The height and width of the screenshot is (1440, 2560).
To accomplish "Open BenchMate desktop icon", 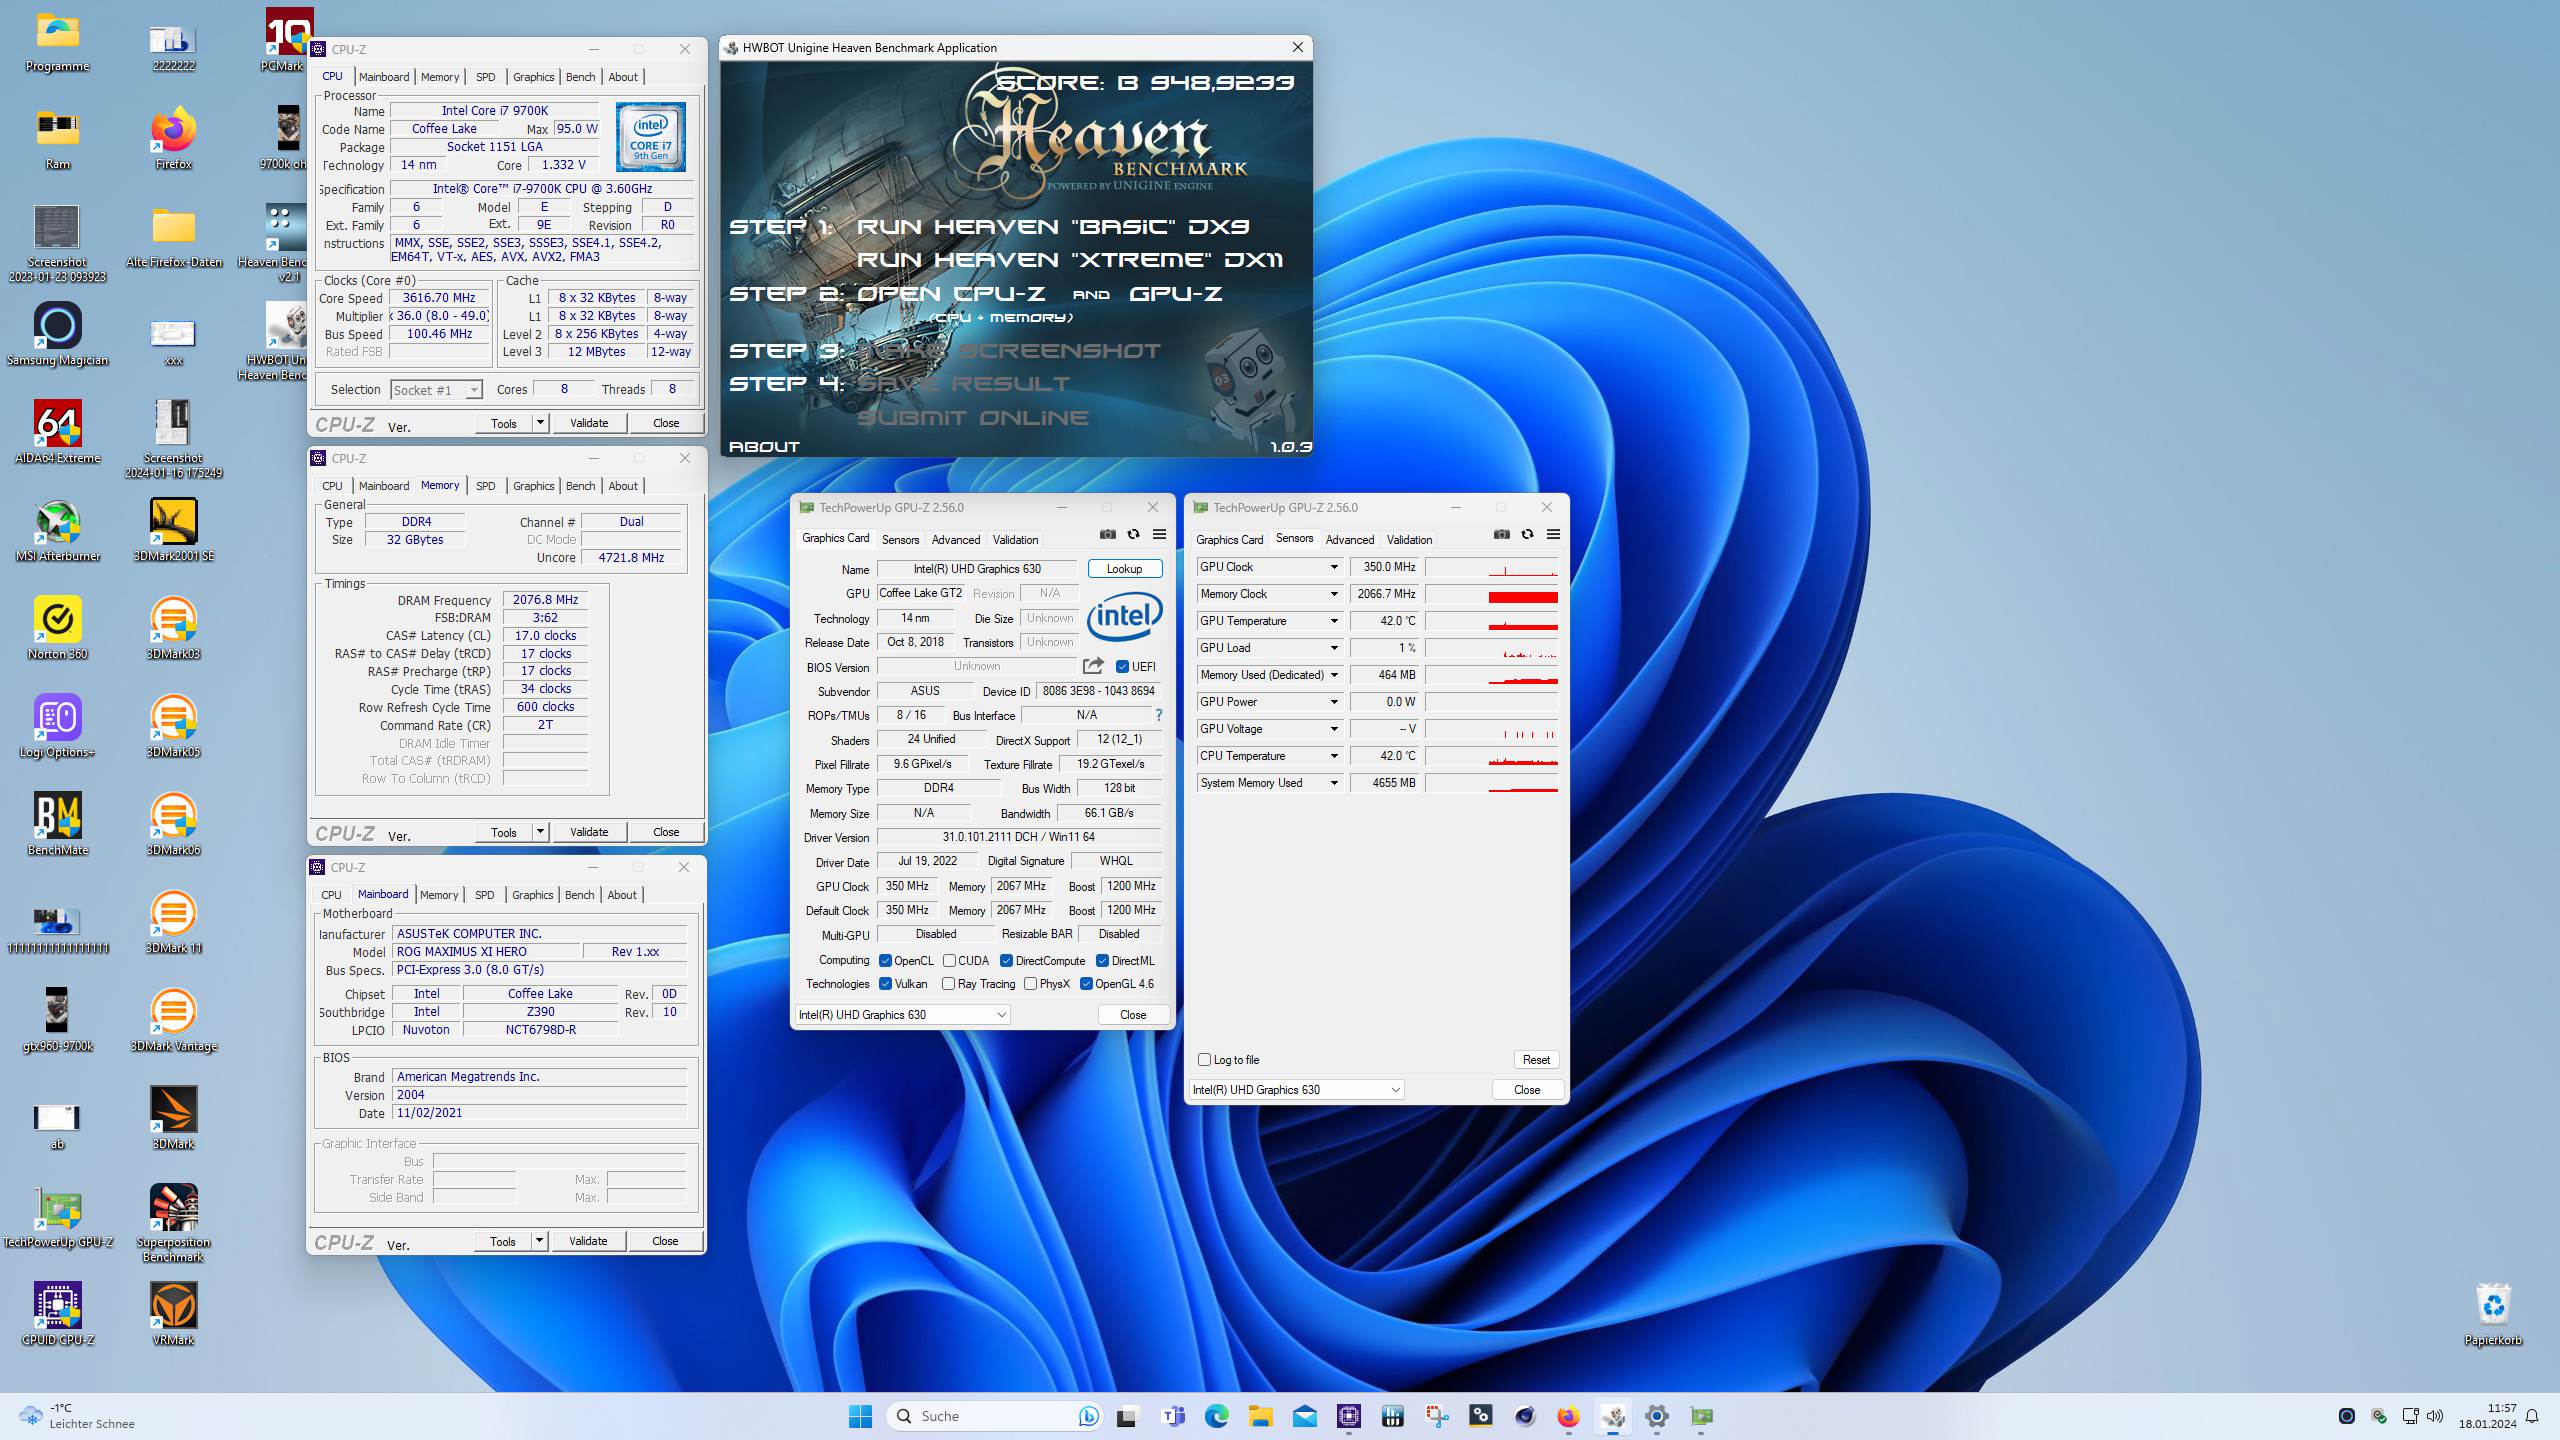I will point(57,824).
